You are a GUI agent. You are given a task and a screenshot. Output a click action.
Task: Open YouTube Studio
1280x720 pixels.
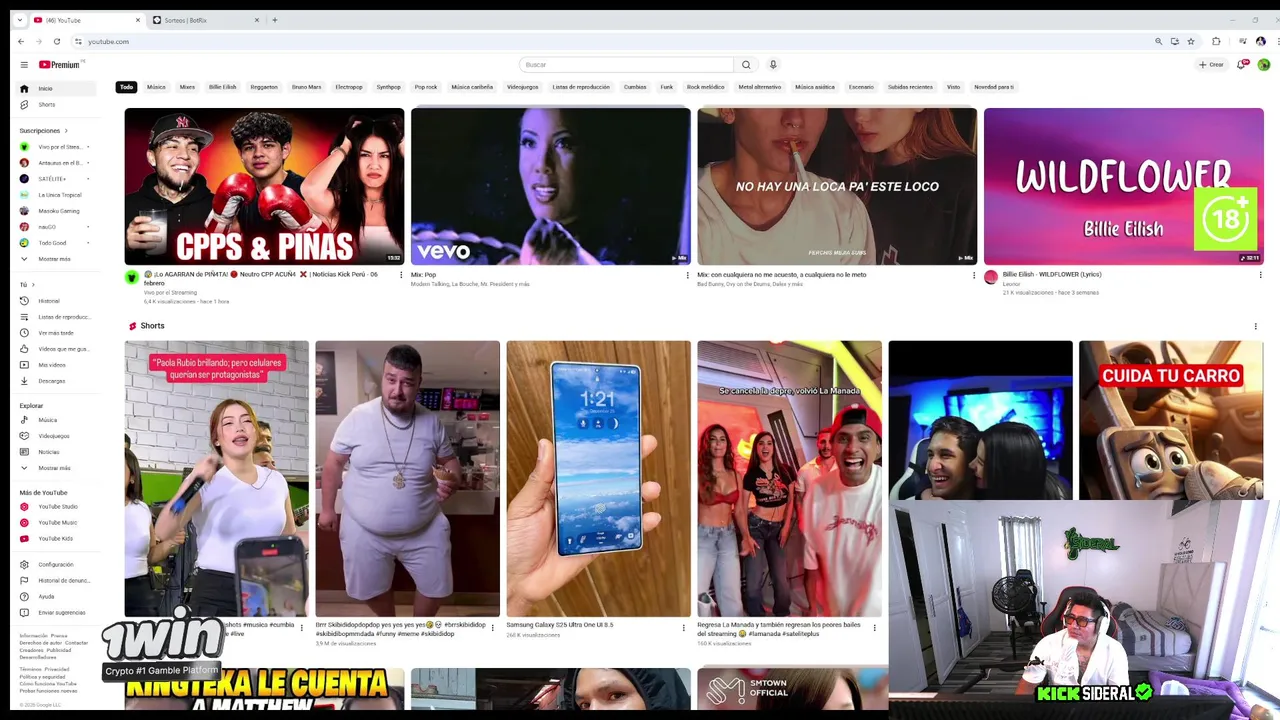click(56, 507)
